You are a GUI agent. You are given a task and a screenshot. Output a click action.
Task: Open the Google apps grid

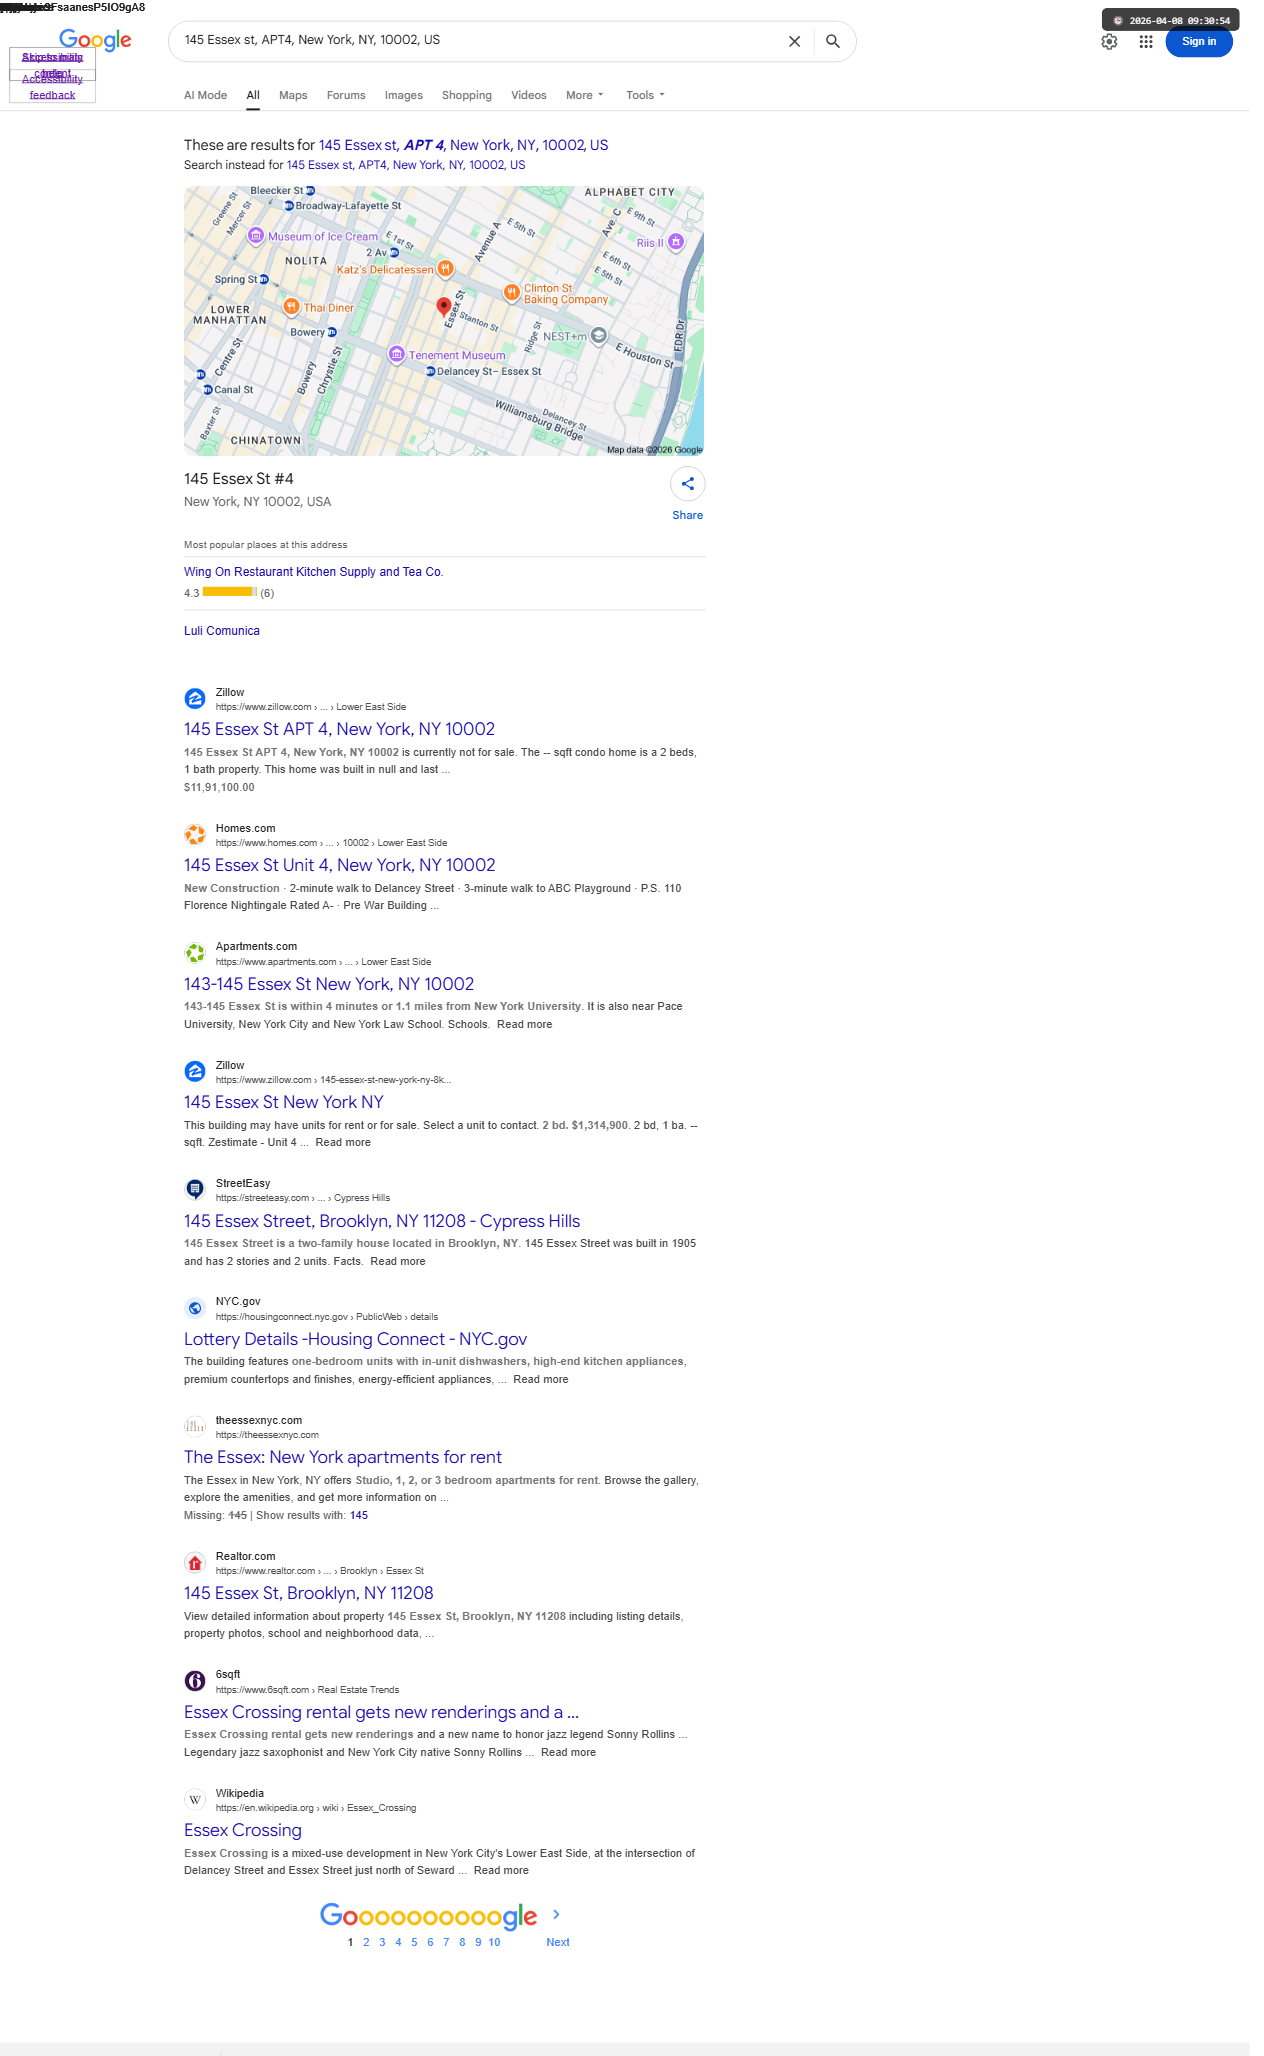click(x=1146, y=42)
